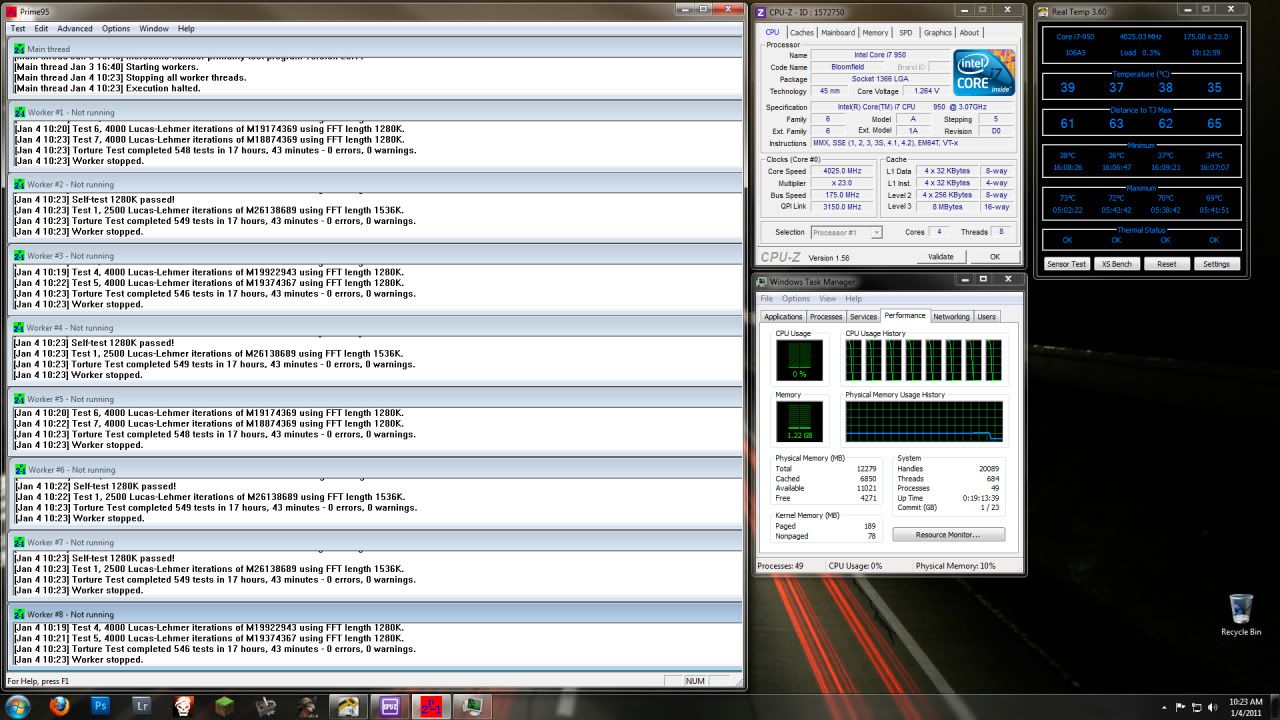The height and width of the screenshot is (720, 1280).
Task: Open the File menu in Task Manager
Action: (x=767, y=298)
